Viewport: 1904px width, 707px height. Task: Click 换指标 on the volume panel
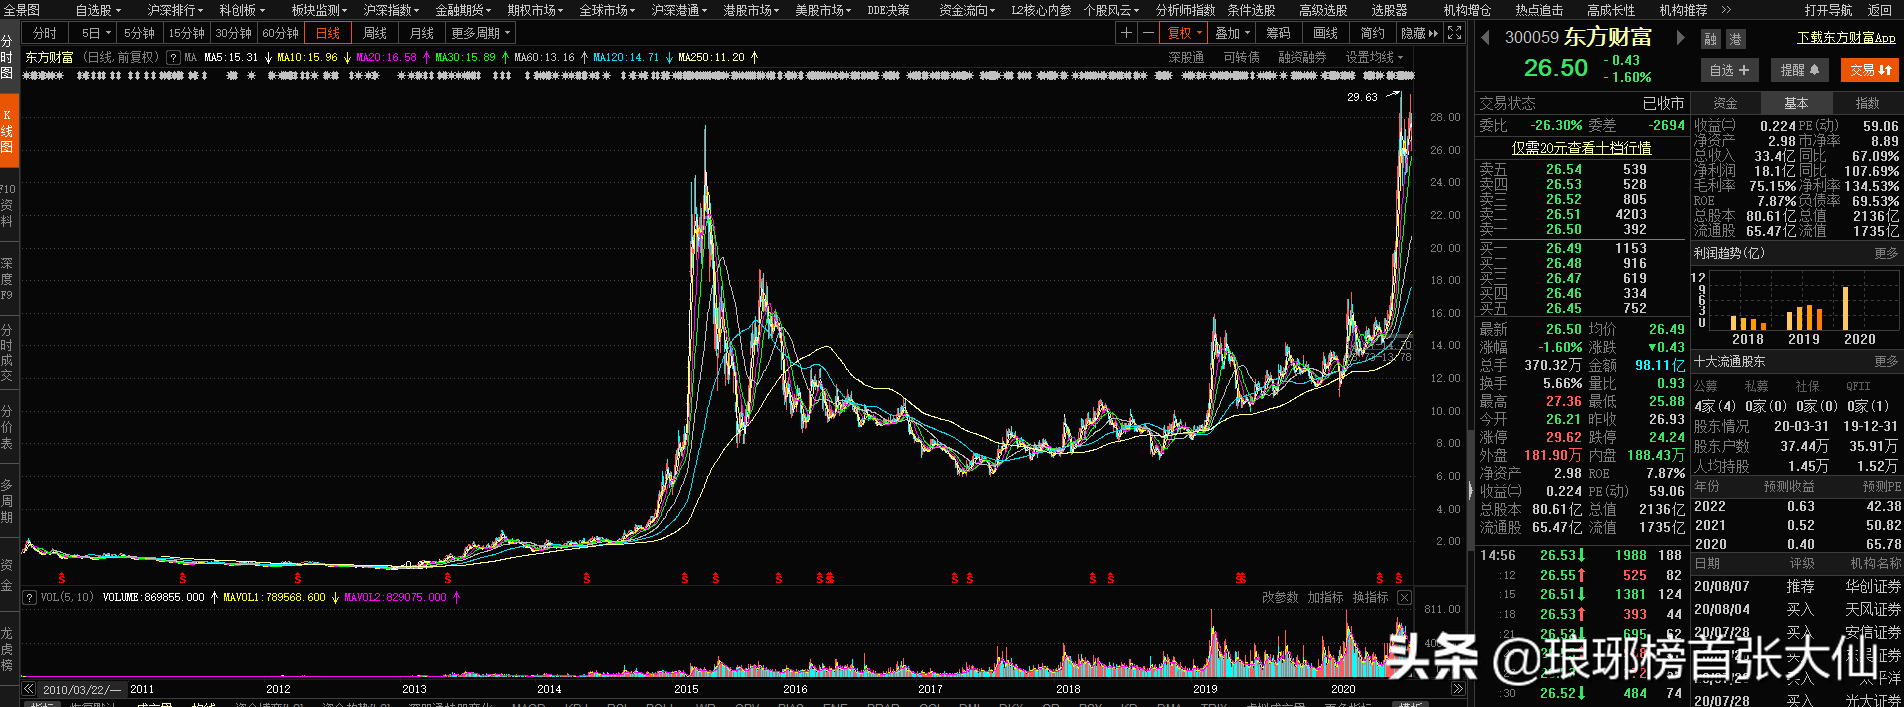(x=1370, y=598)
